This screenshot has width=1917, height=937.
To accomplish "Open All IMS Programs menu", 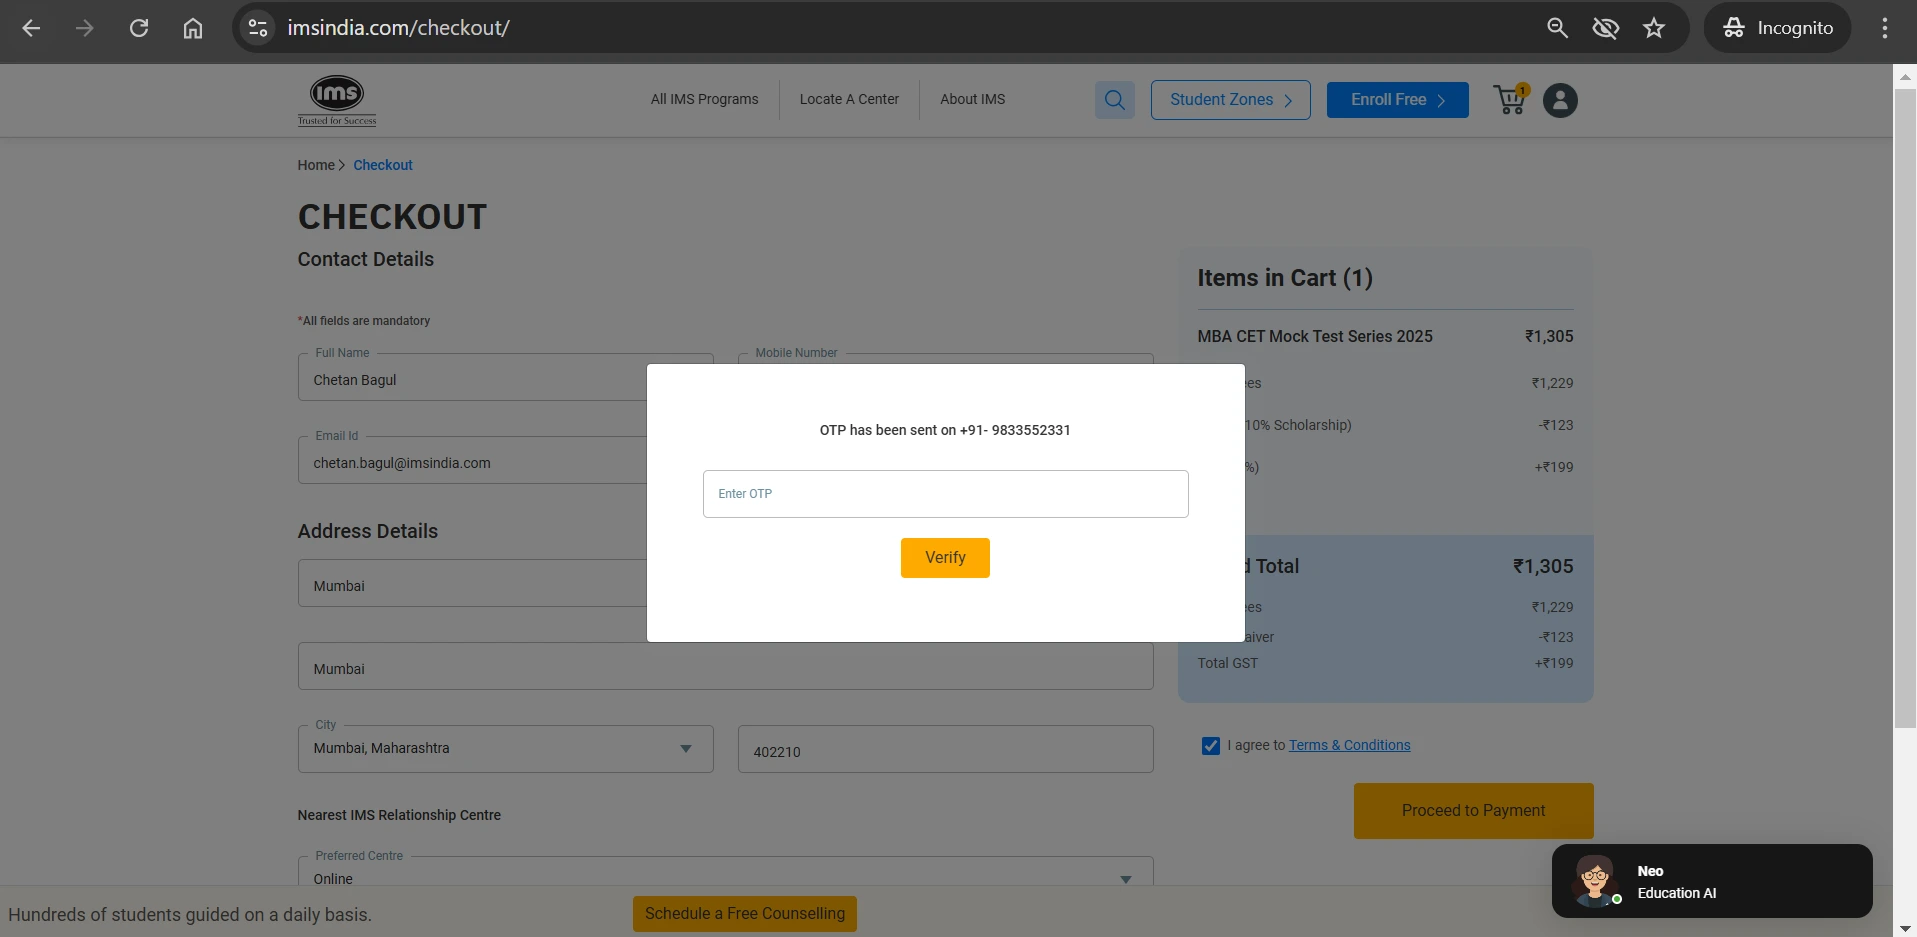I will (704, 99).
